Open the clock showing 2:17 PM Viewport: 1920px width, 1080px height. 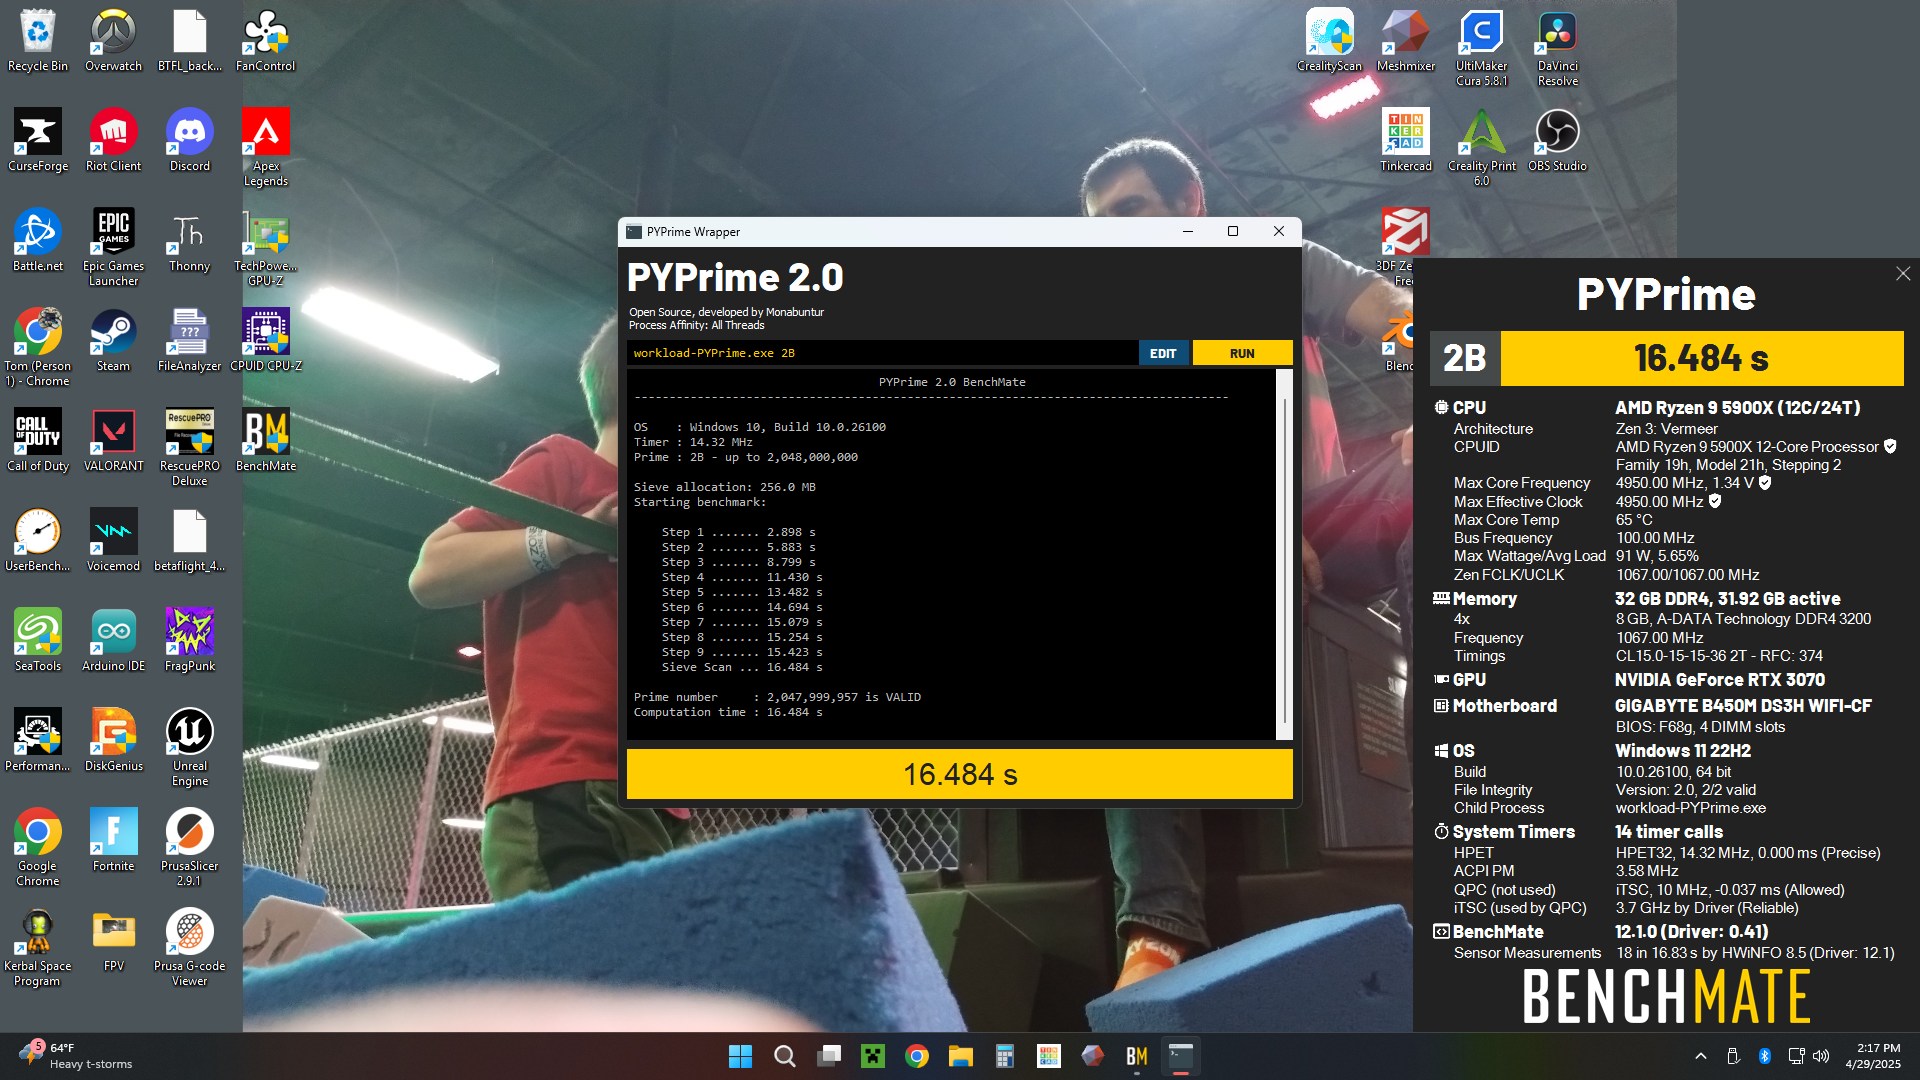tap(1872, 1056)
